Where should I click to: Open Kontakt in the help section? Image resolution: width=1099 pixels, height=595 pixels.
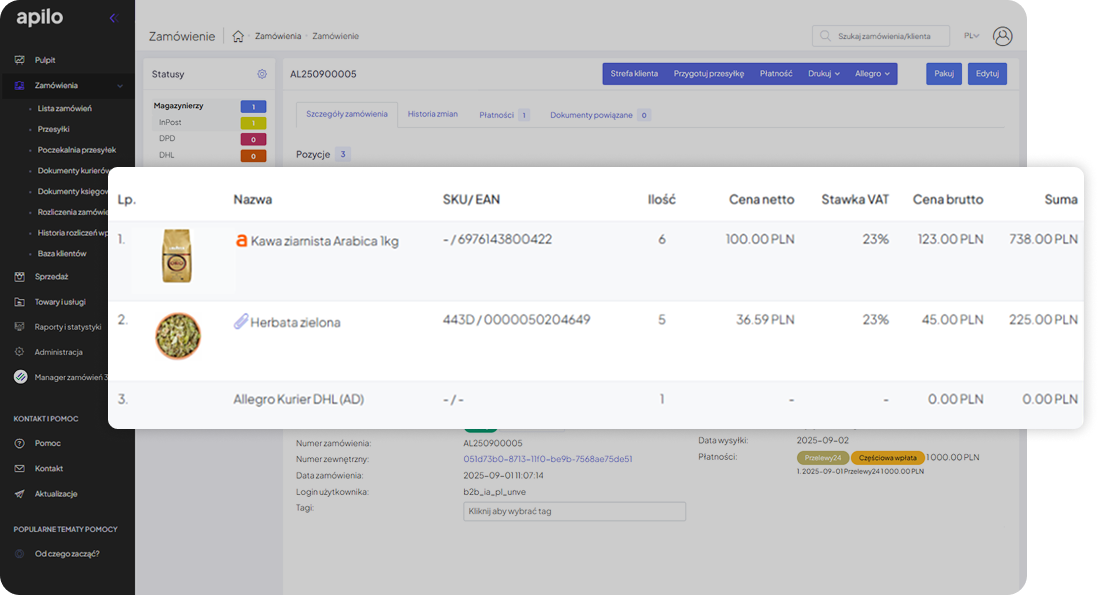49,468
